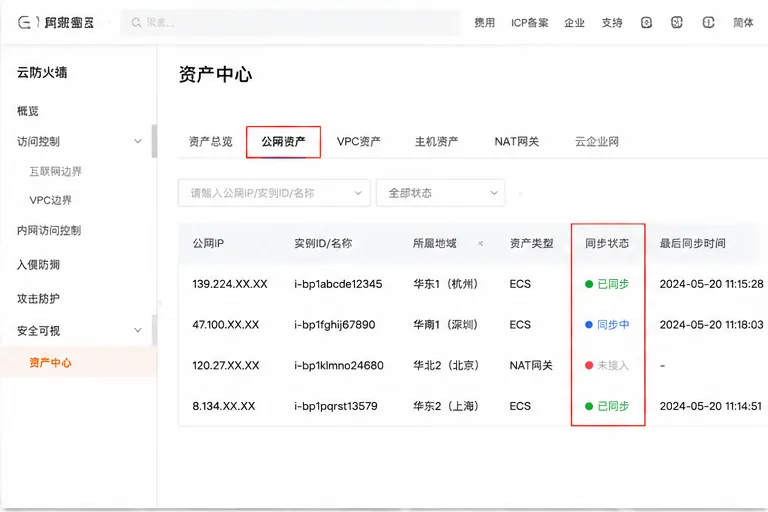This screenshot has width=768, height=512.
Task: Open instance i-bp1klmno24680
Action: 338,365
